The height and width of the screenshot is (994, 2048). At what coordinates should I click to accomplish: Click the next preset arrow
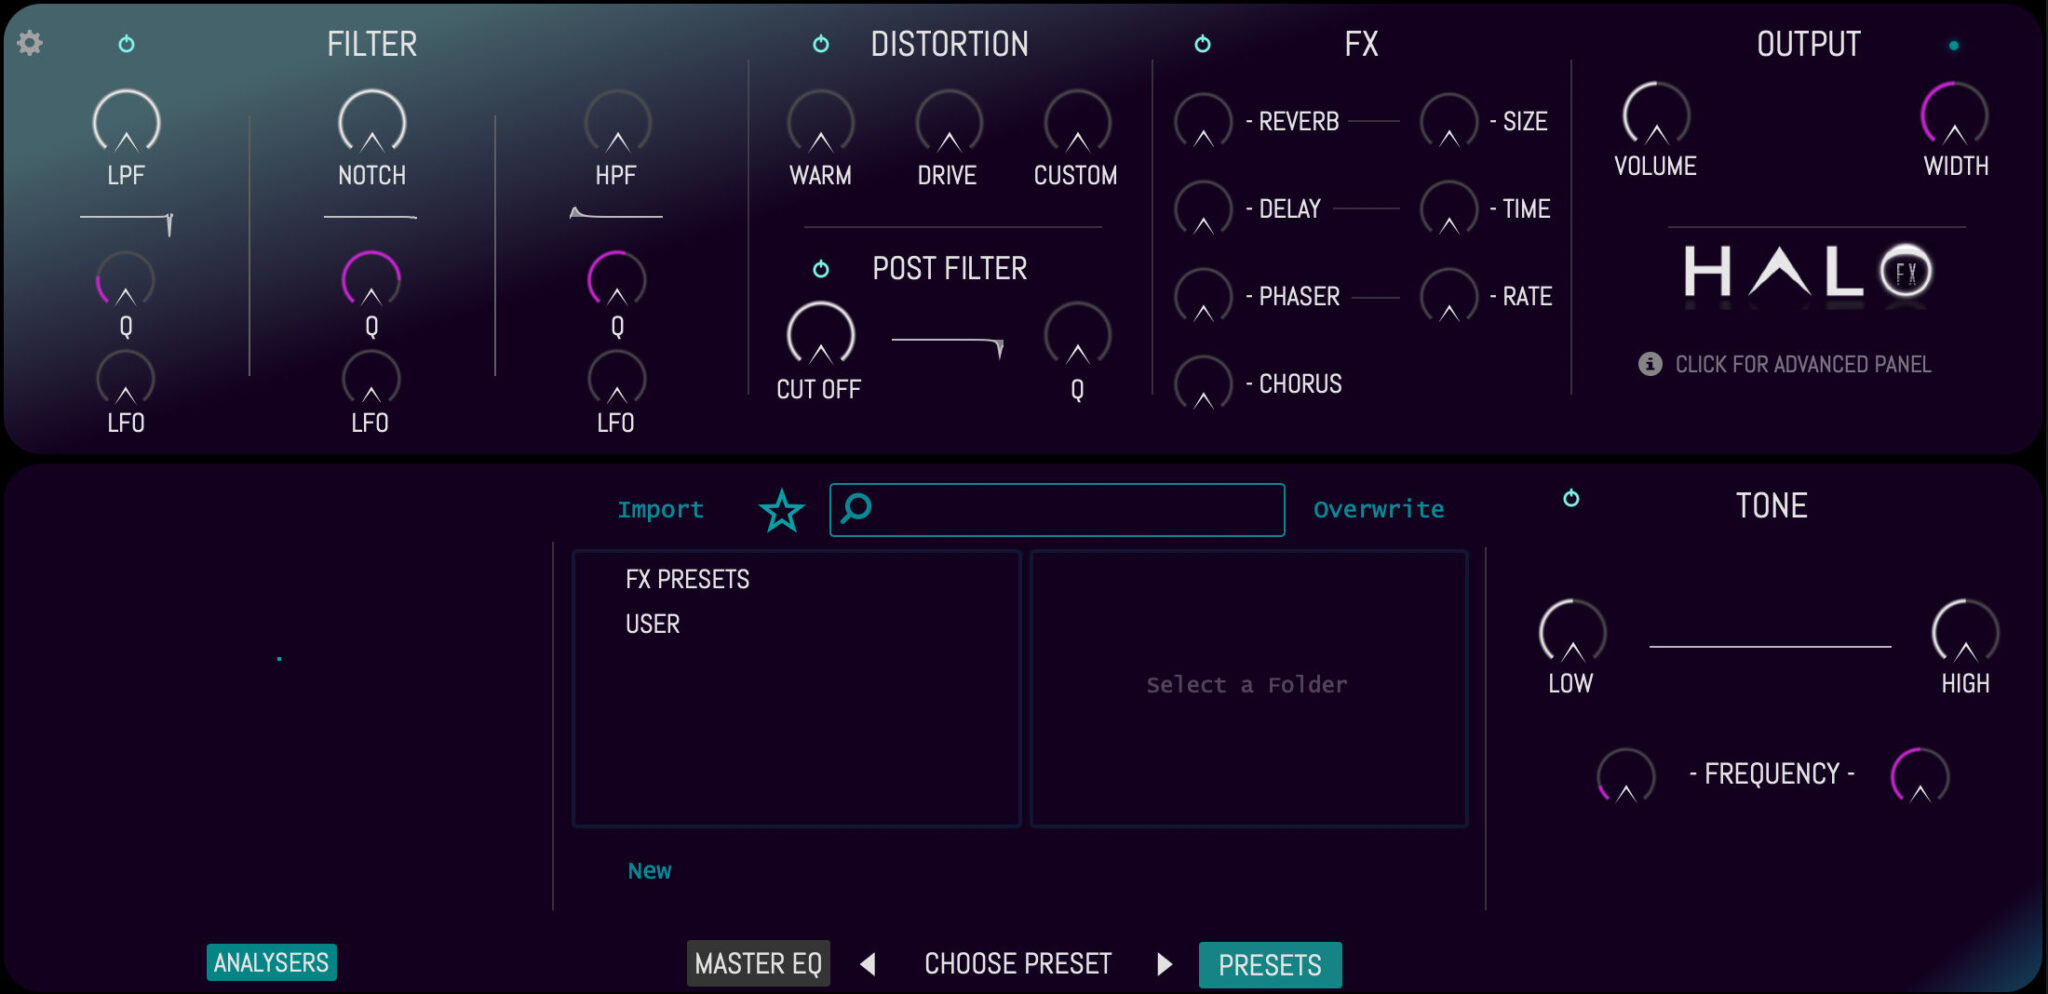1164,963
